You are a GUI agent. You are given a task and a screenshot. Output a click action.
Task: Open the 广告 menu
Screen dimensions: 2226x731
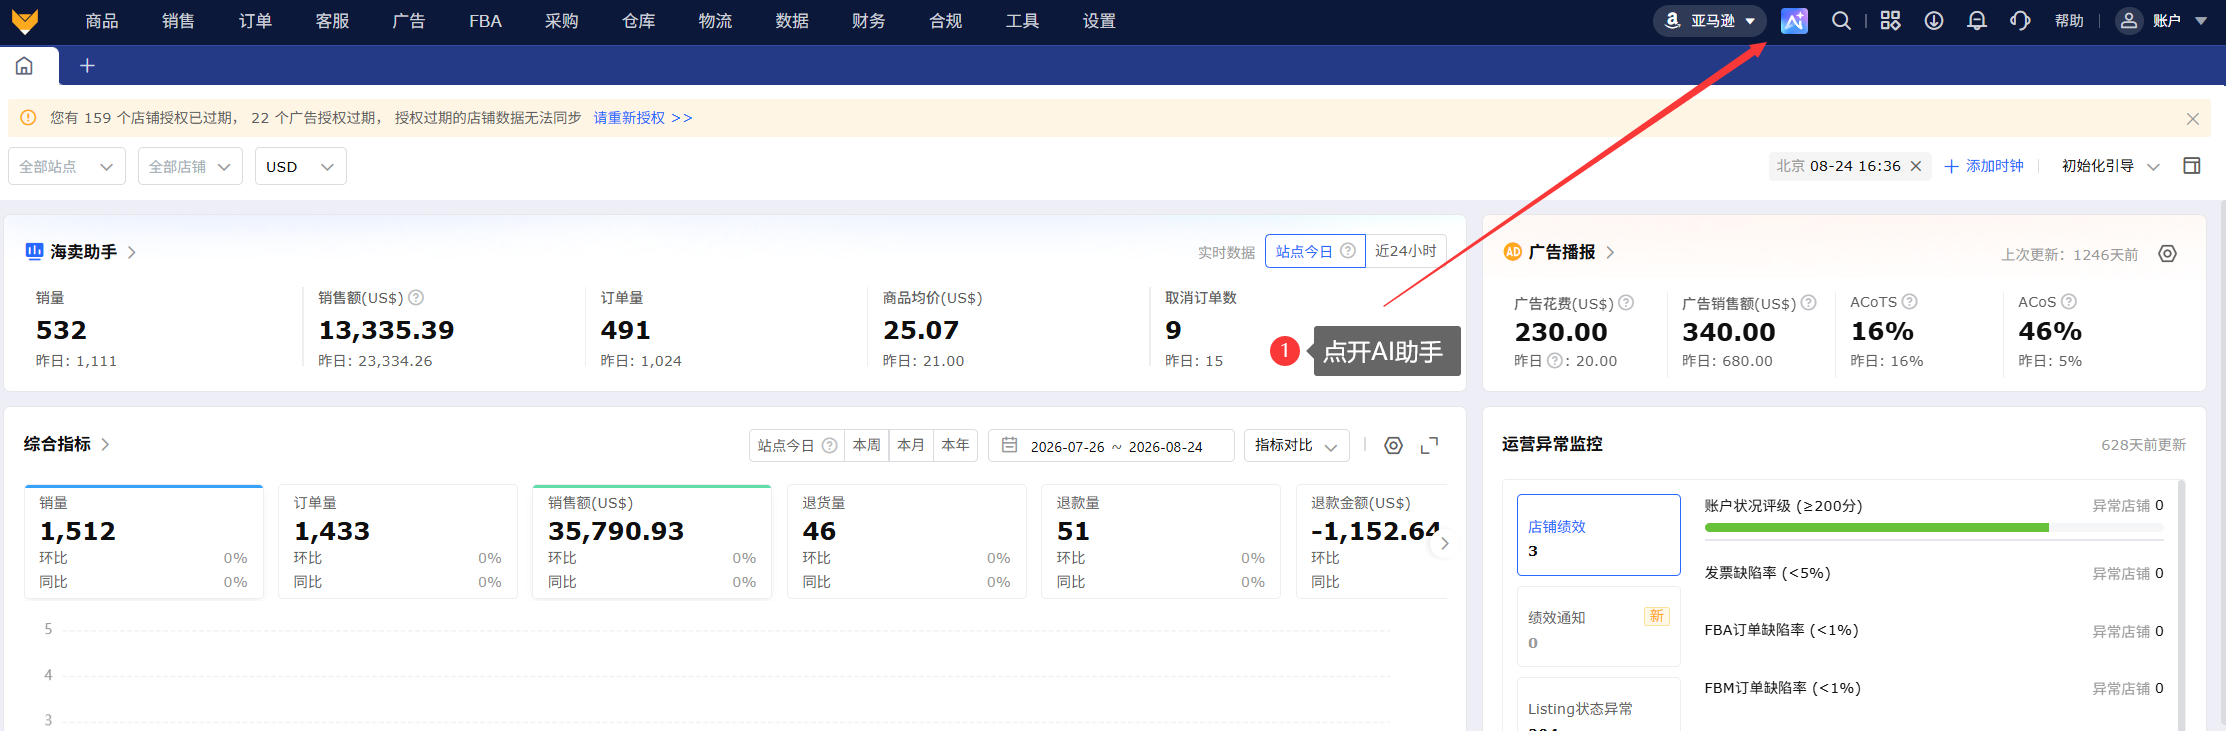pos(408,21)
